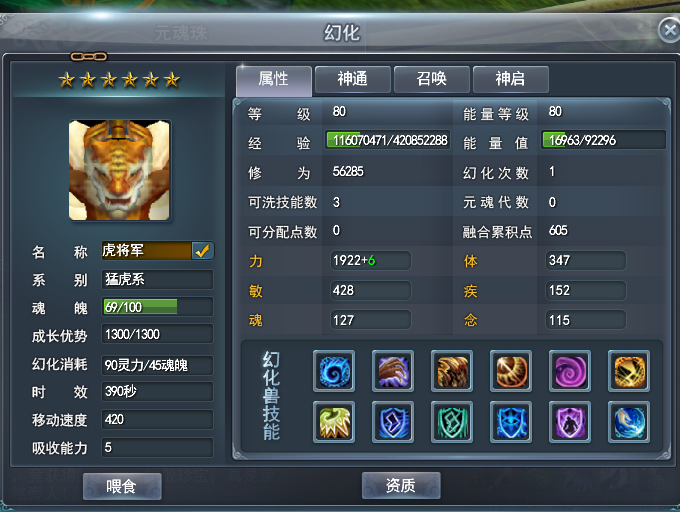Switch to the 神启 tab
The height and width of the screenshot is (512, 680).
[510, 79]
